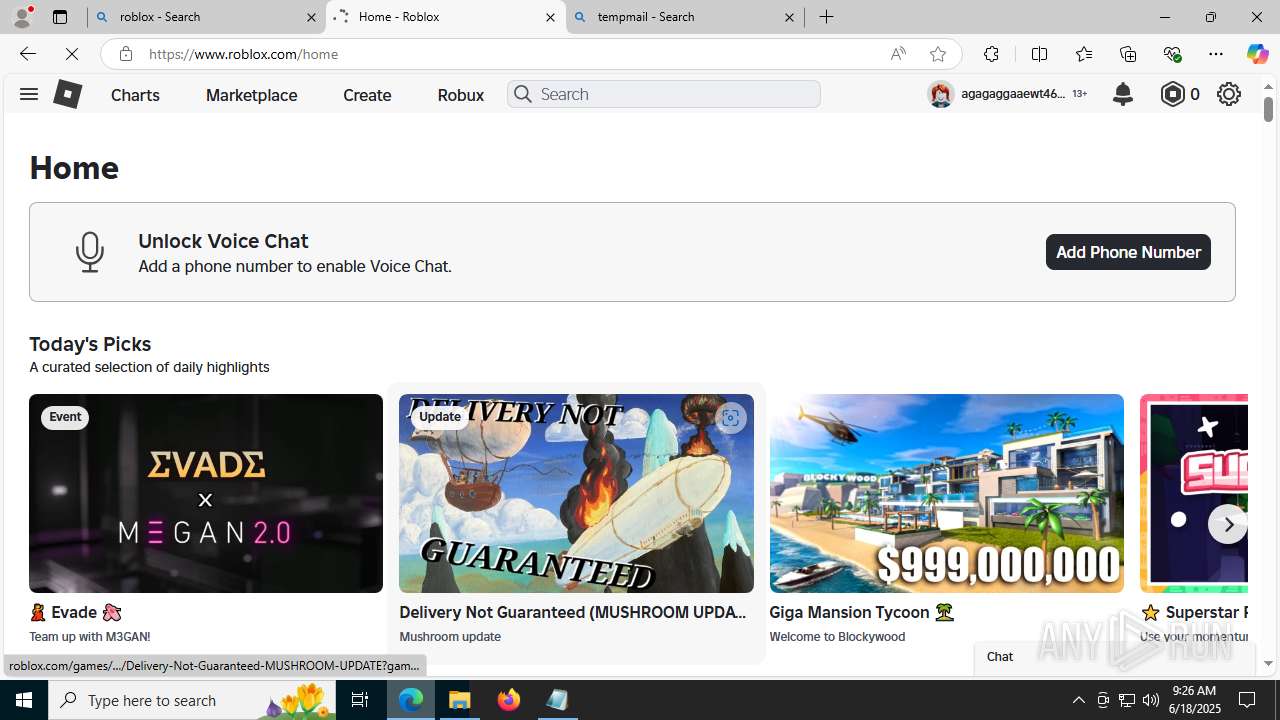Open the Evade game title link
Viewport: 1280px width, 720px height.
tap(75, 612)
